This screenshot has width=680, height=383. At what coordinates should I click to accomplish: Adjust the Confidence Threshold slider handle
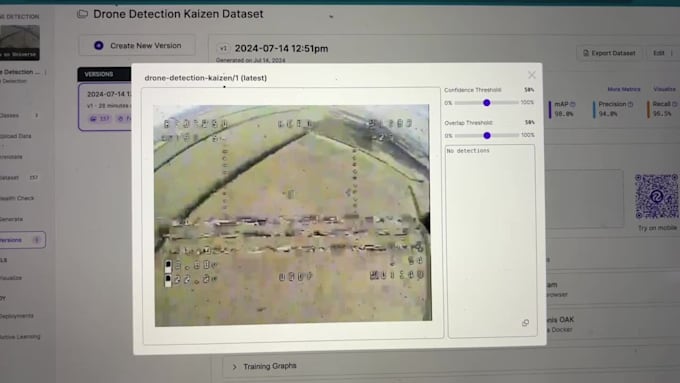click(x=487, y=103)
